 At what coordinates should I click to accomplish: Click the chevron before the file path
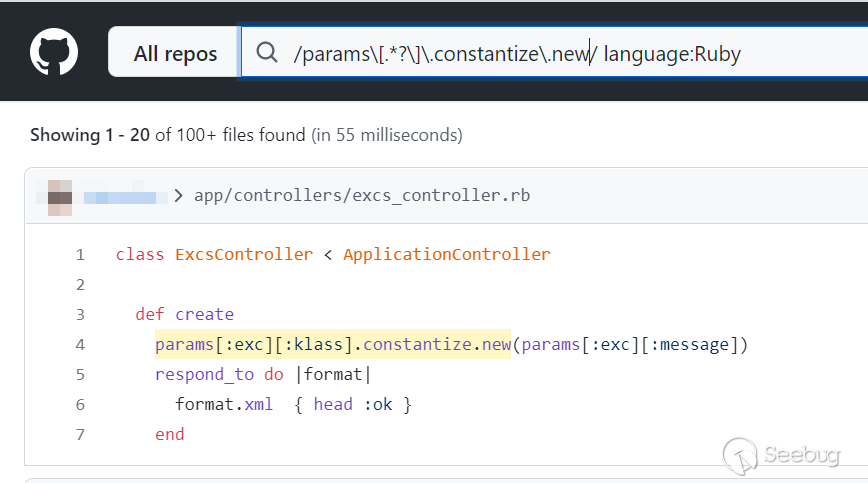click(x=179, y=196)
